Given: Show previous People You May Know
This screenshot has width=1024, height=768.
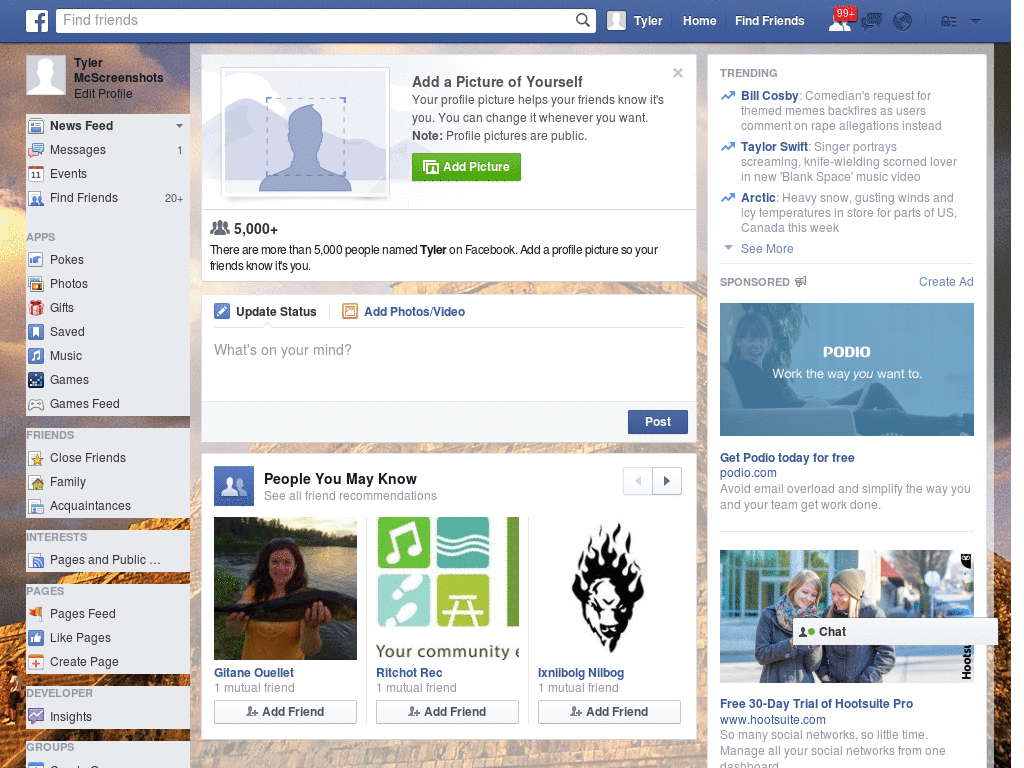Looking at the screenshot, I should [638, 481].
